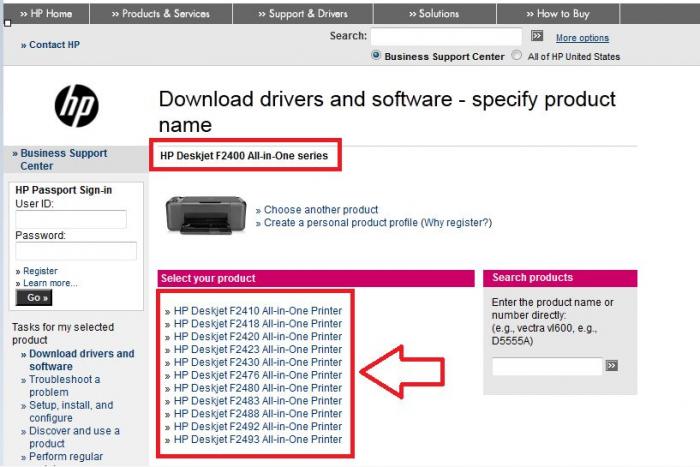Click the HP logo
This screenshot has height=467, width=700.
(76, 106)
